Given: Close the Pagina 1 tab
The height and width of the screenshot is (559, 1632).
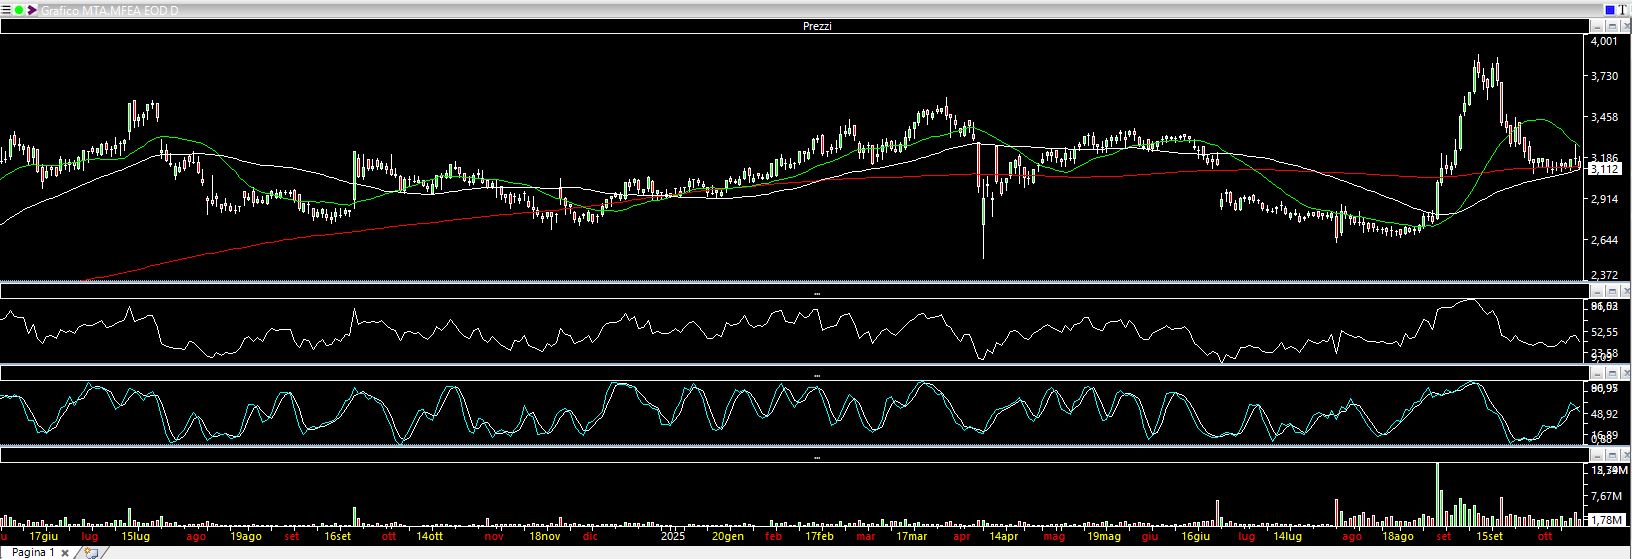Looking at the screenshot, I should coord(65,553).
